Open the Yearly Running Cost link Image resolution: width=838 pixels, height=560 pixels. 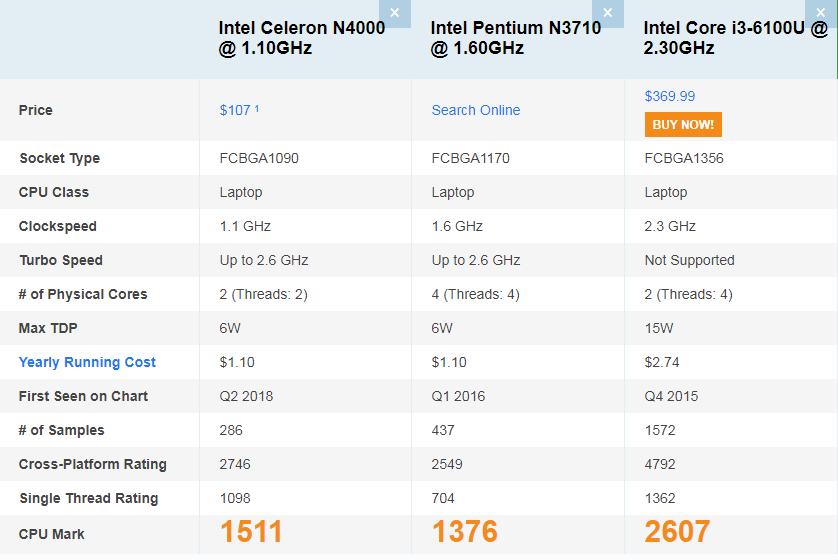click(88, 362)
